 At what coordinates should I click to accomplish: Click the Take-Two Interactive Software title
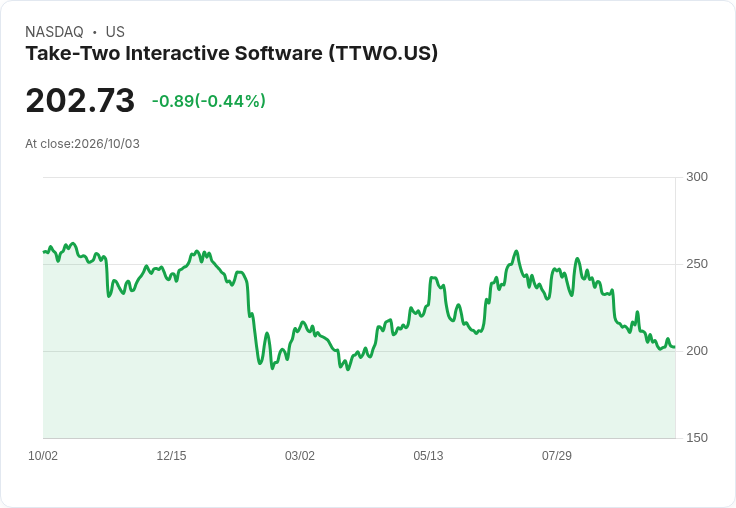point(231,53)
